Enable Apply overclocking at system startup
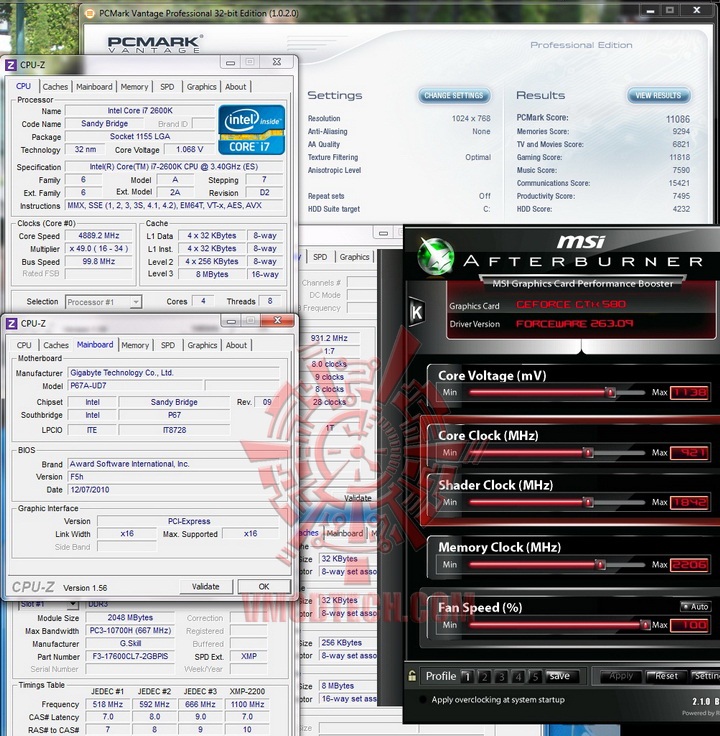This screenshot has height=736, width=720. (x=423, y=699)
